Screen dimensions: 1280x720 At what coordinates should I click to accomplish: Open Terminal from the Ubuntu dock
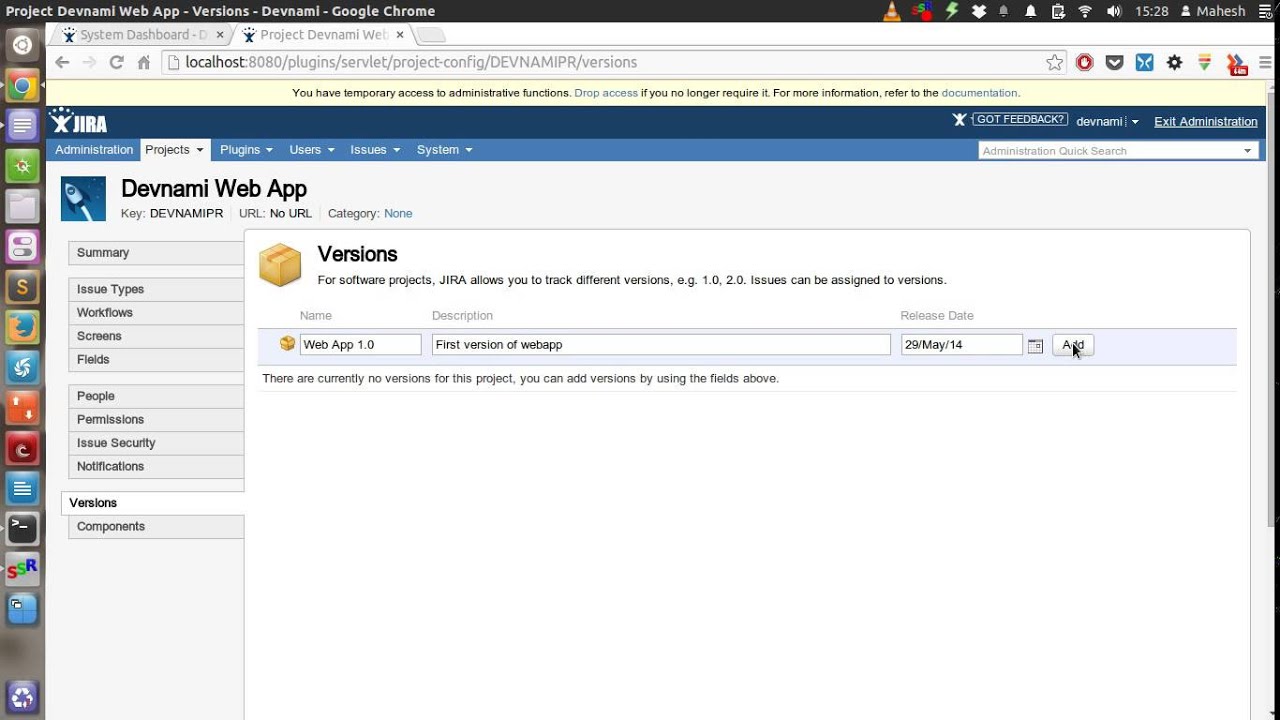(x=22, y=528)
